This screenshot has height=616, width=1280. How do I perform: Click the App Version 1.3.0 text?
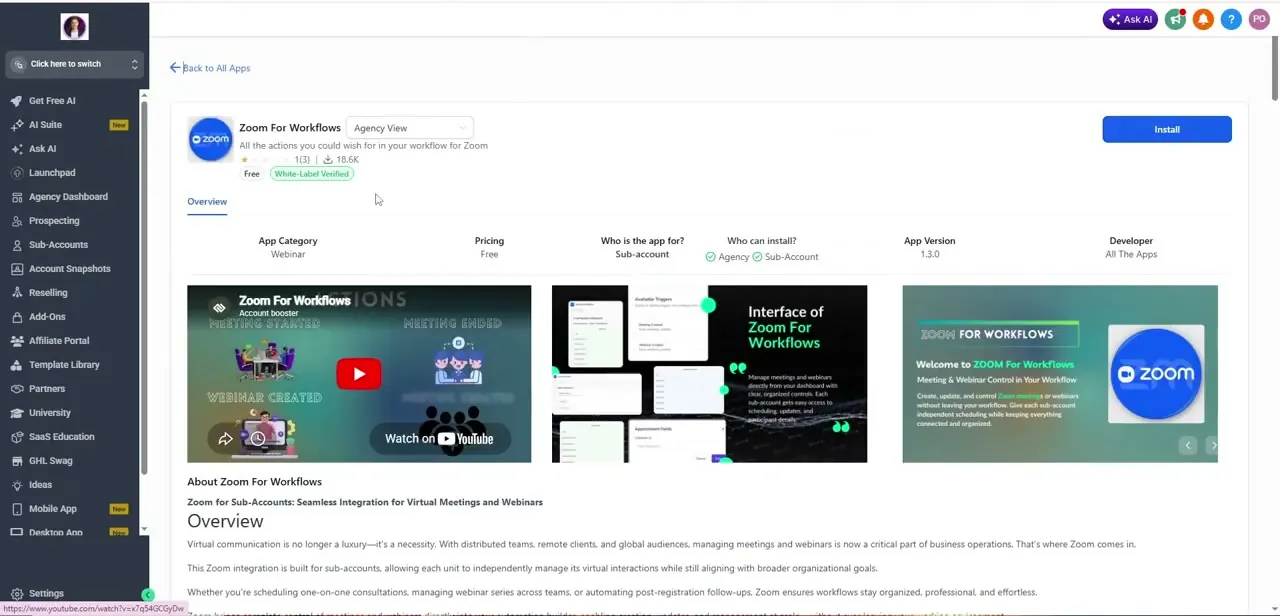(929, 254)
